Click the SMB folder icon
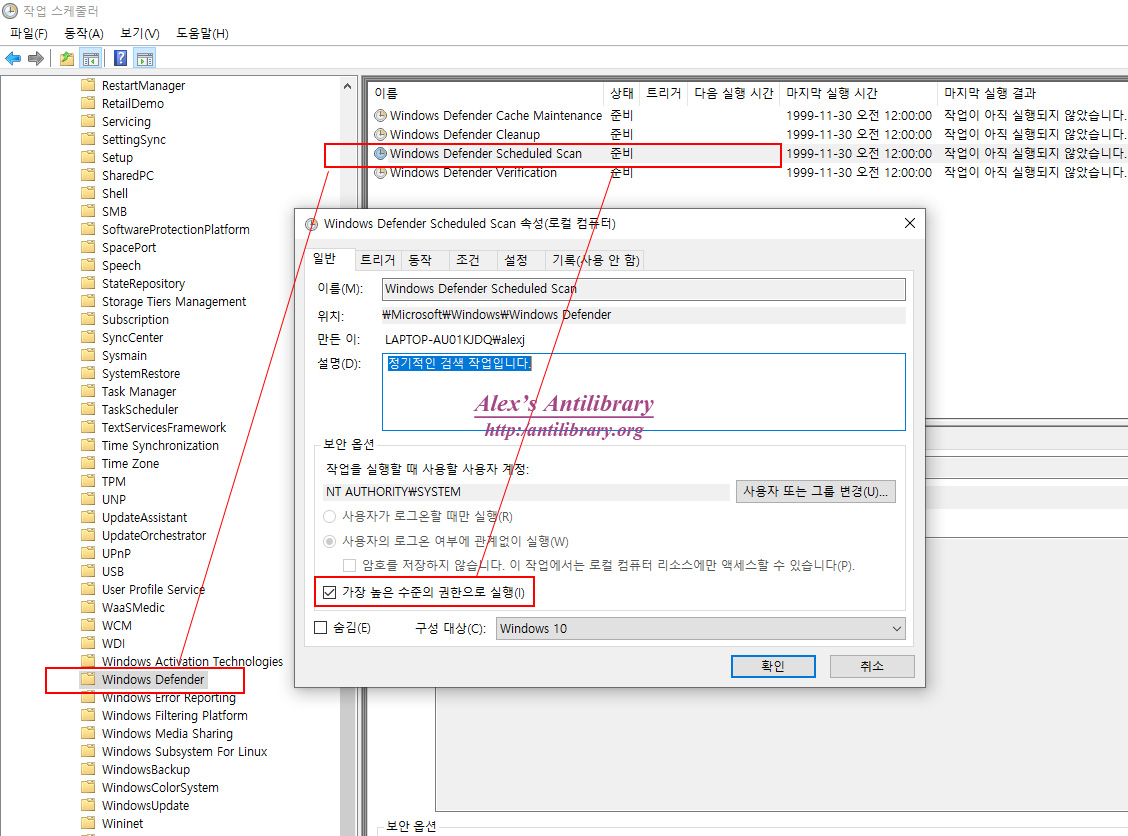This screenshot has height=836, width=1128. pos(88,211)
